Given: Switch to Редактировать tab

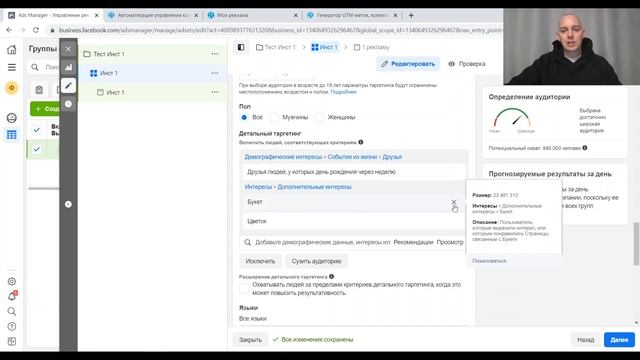Looking at the screenshot, I should [x=408, y=64].
